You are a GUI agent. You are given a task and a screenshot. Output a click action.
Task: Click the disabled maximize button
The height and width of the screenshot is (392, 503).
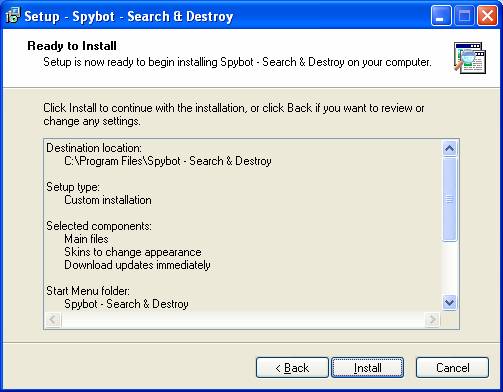(465, 16)
